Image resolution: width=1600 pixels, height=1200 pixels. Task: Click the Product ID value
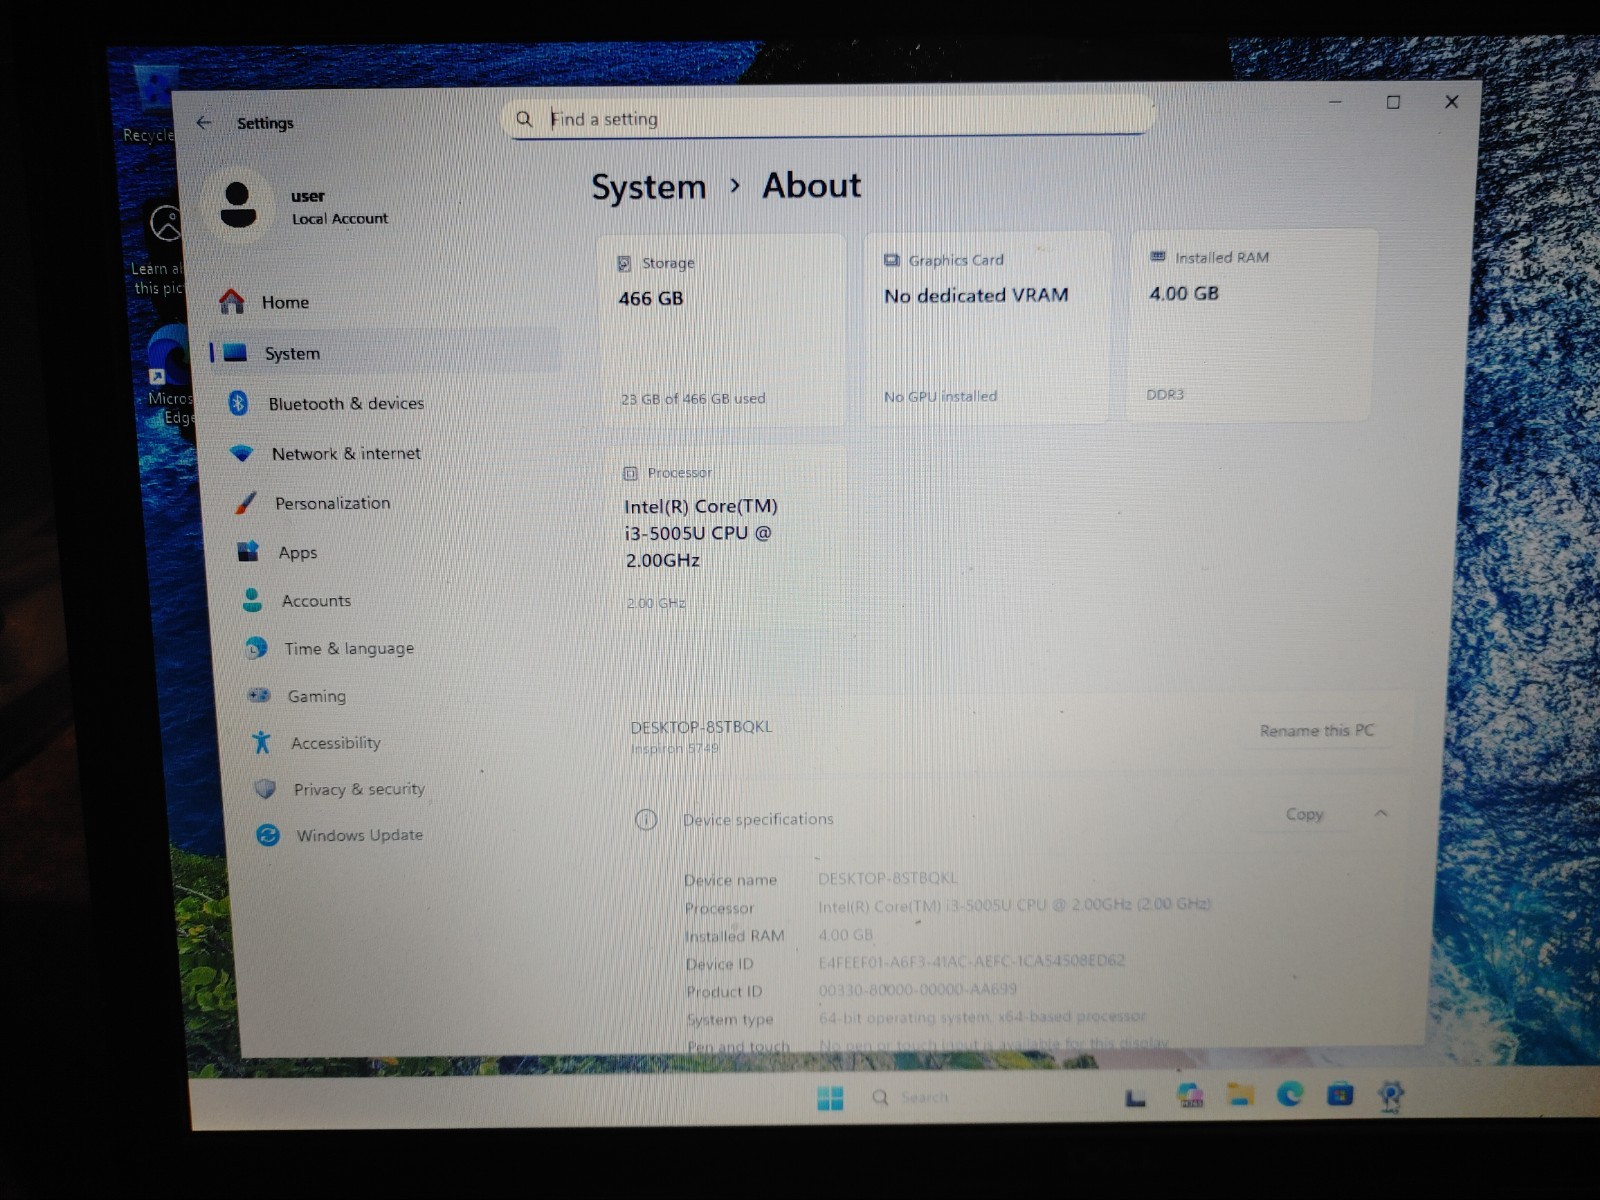[917, 989]
